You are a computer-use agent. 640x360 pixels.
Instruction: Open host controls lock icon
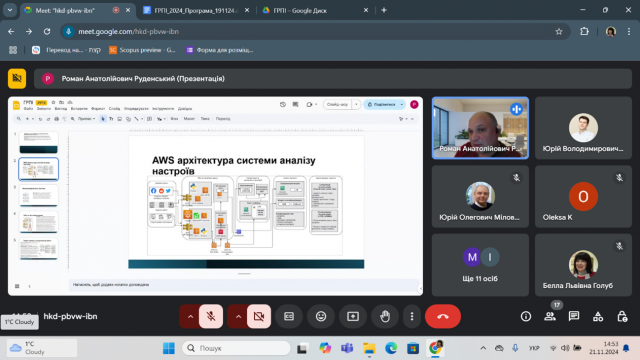tap(622, 316)
